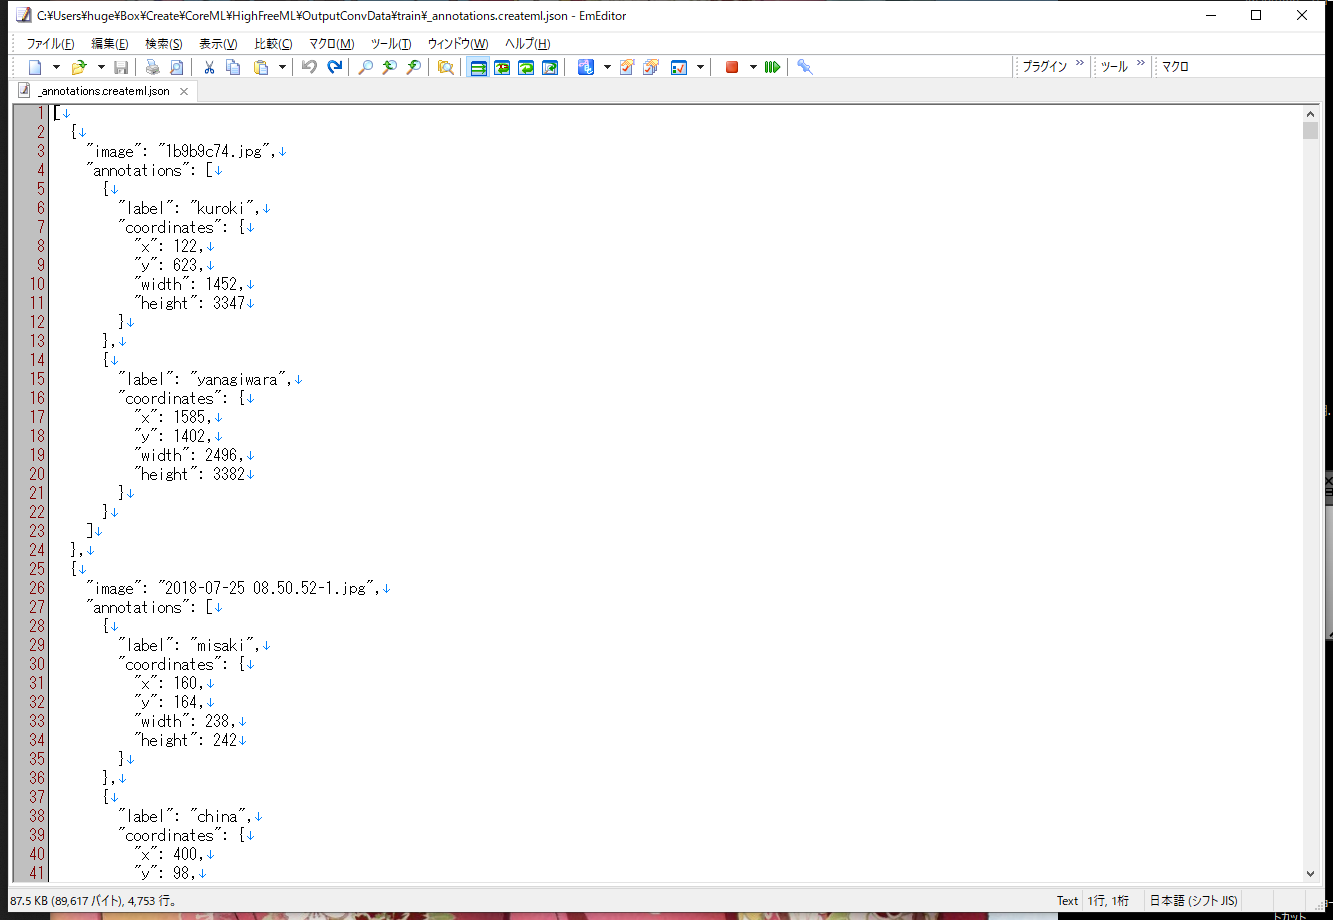Viewport: 1333px width, 920px height.
Task: Click the Text mode in status bar
Action: 1067,900
